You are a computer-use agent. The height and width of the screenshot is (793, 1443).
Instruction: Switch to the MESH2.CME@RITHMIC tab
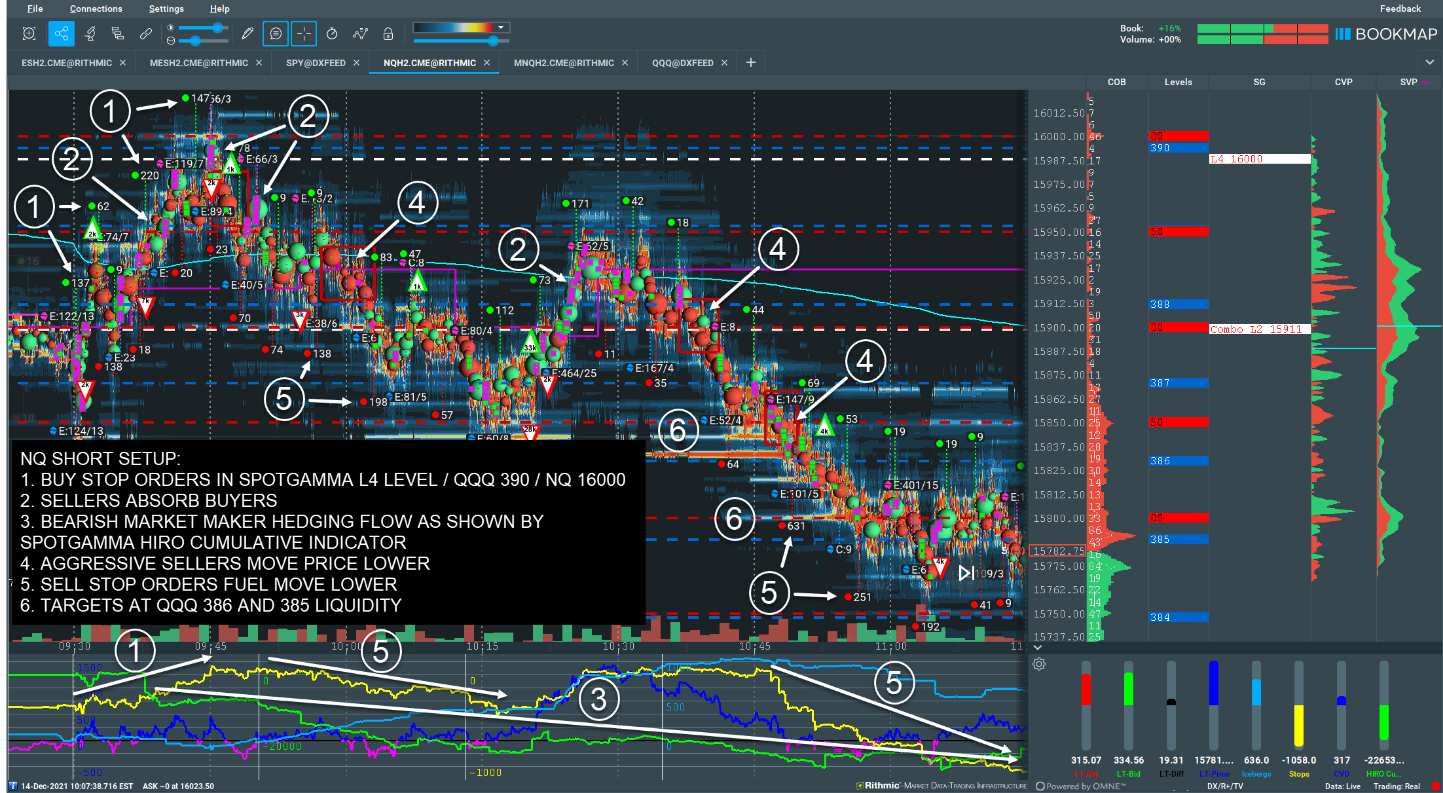coord(200,62)
